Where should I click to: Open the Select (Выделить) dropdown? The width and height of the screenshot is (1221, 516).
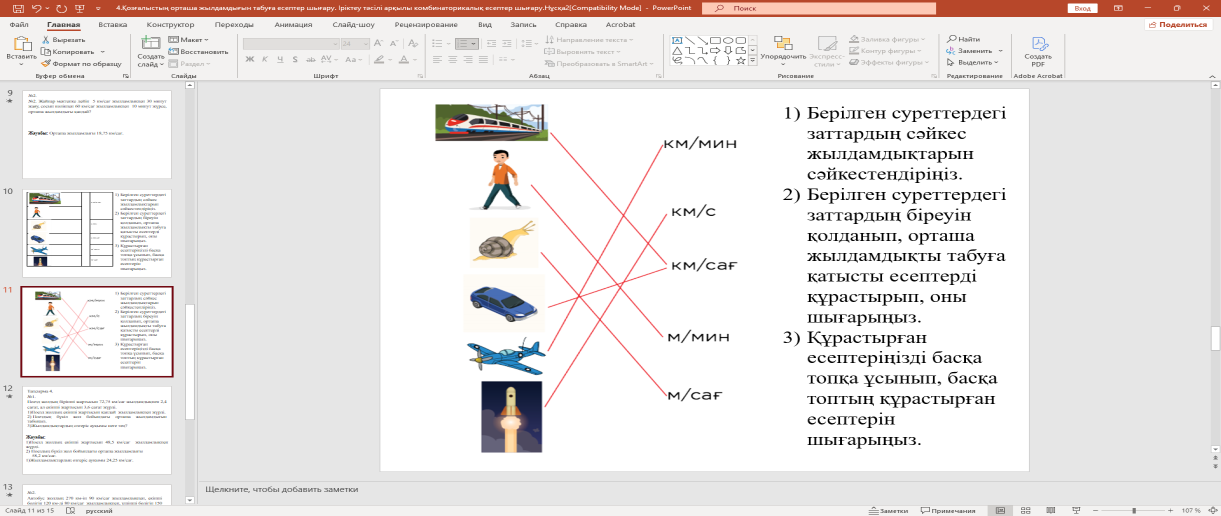pos(975,62)
